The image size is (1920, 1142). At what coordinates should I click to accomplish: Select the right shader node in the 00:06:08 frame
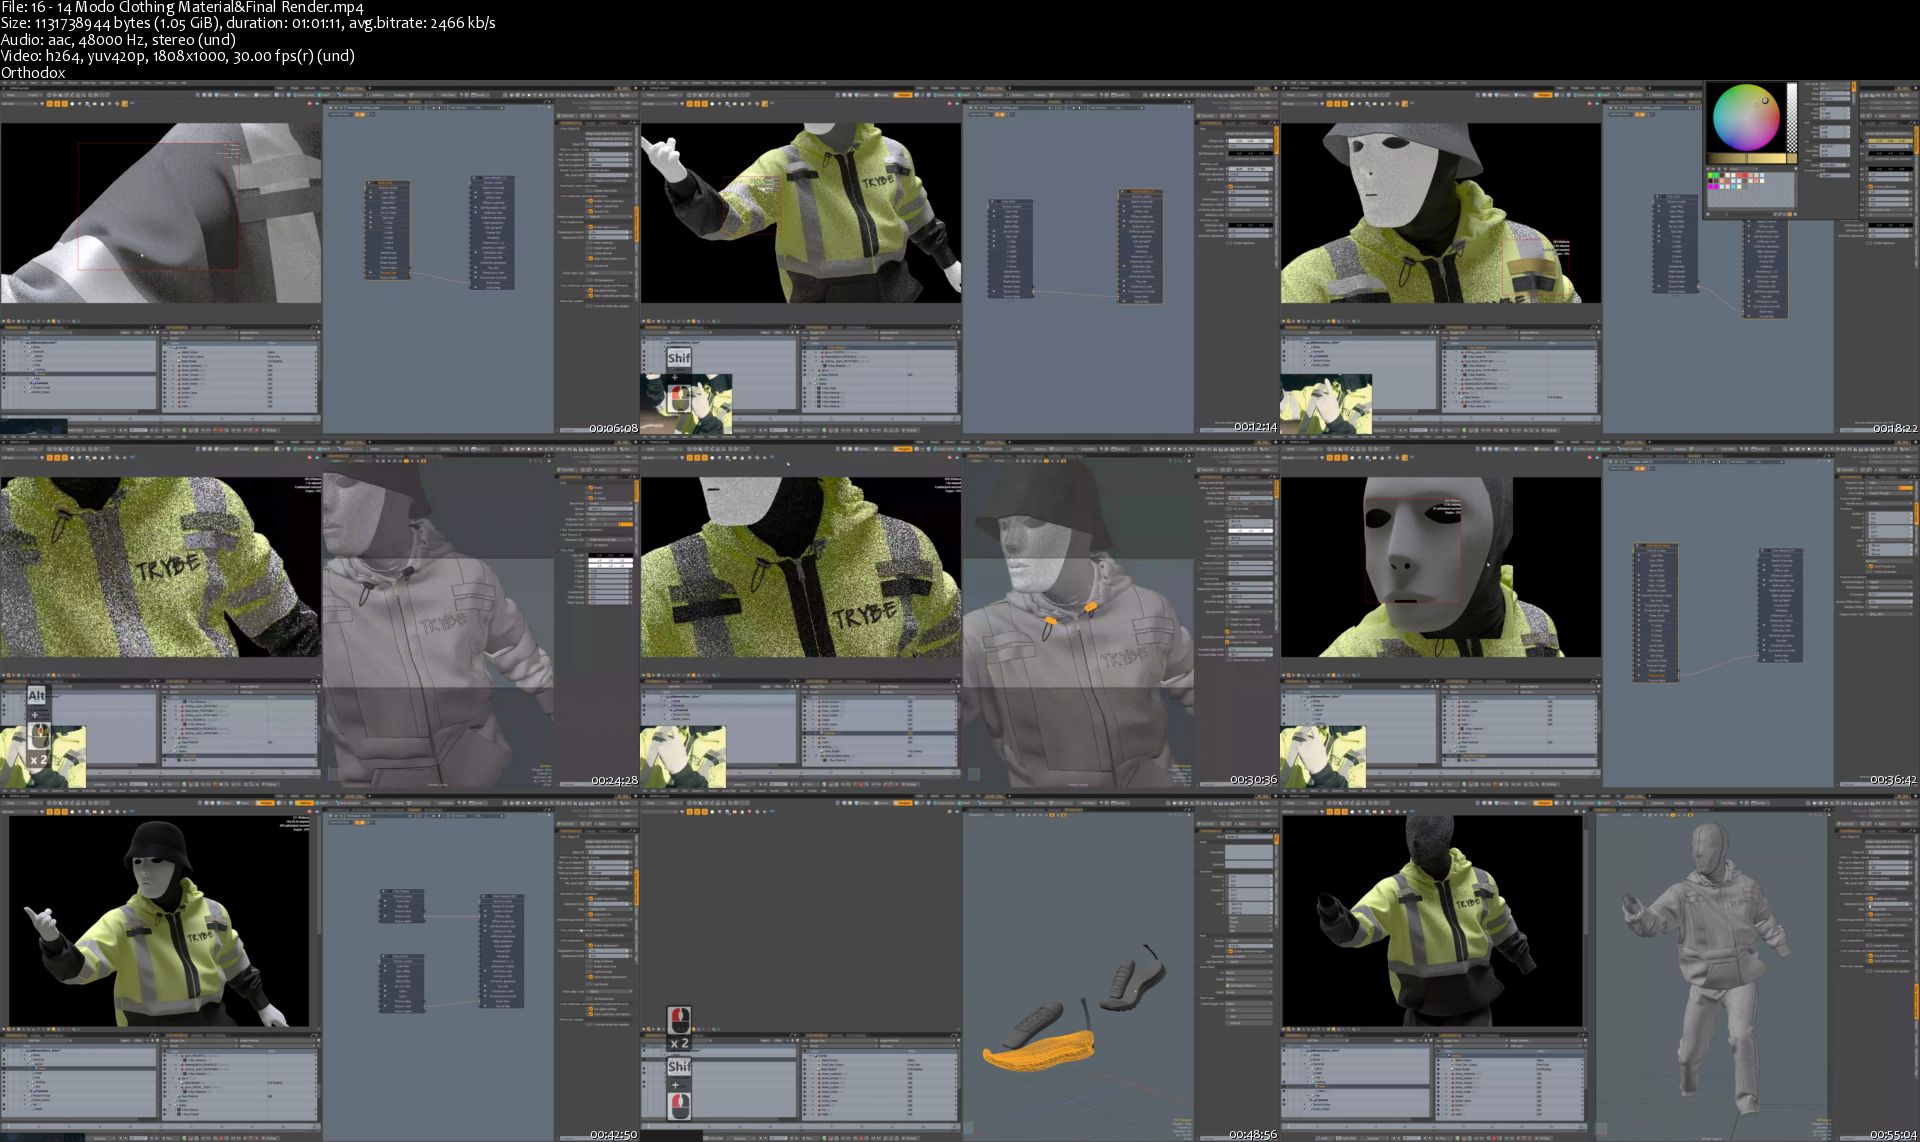coord(493,232)
